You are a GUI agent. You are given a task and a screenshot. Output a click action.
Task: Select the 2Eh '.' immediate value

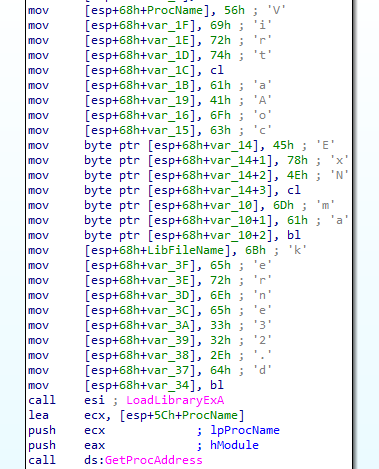click(x=220, y=355)
